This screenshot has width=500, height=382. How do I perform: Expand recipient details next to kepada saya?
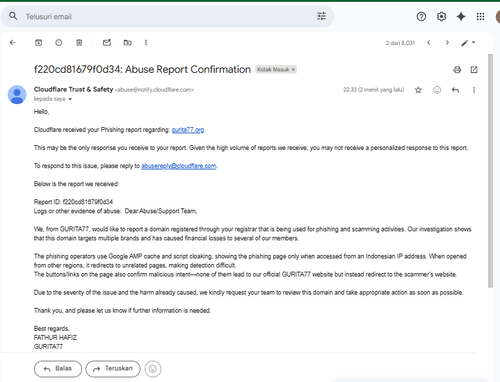click(70, 99)
